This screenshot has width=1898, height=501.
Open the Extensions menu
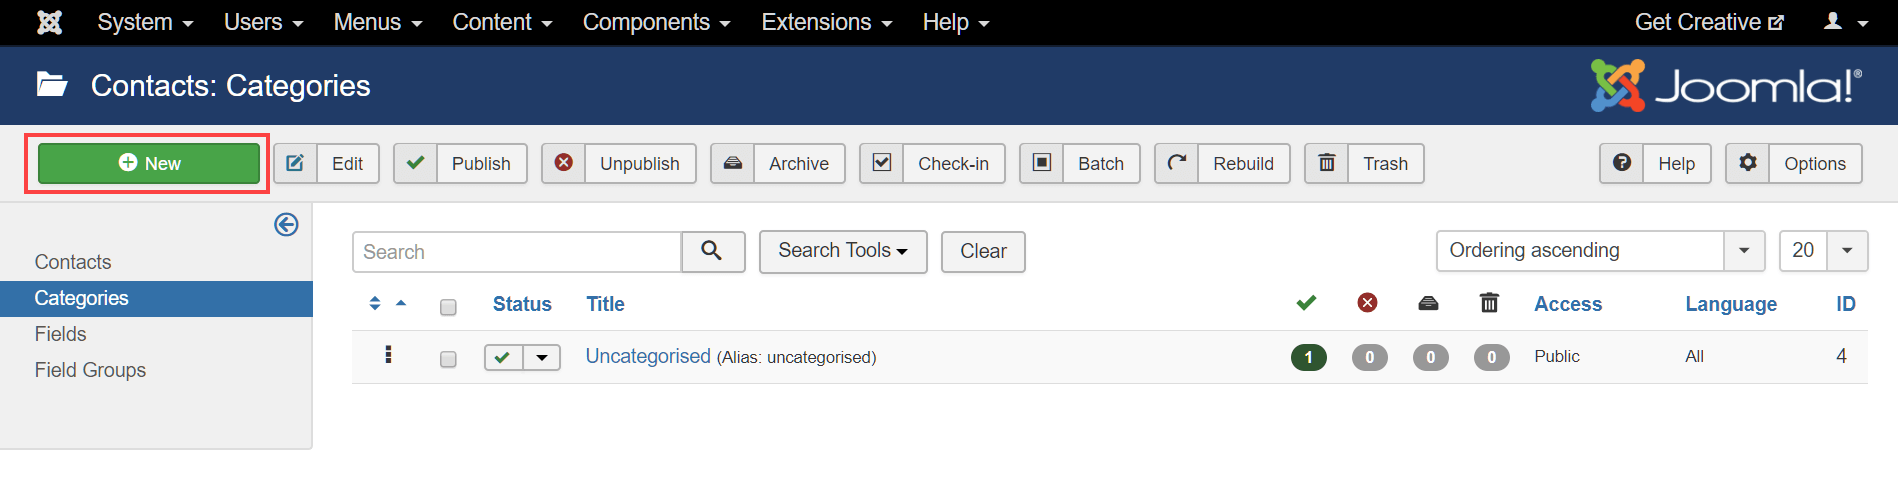(x=827, y=22)
